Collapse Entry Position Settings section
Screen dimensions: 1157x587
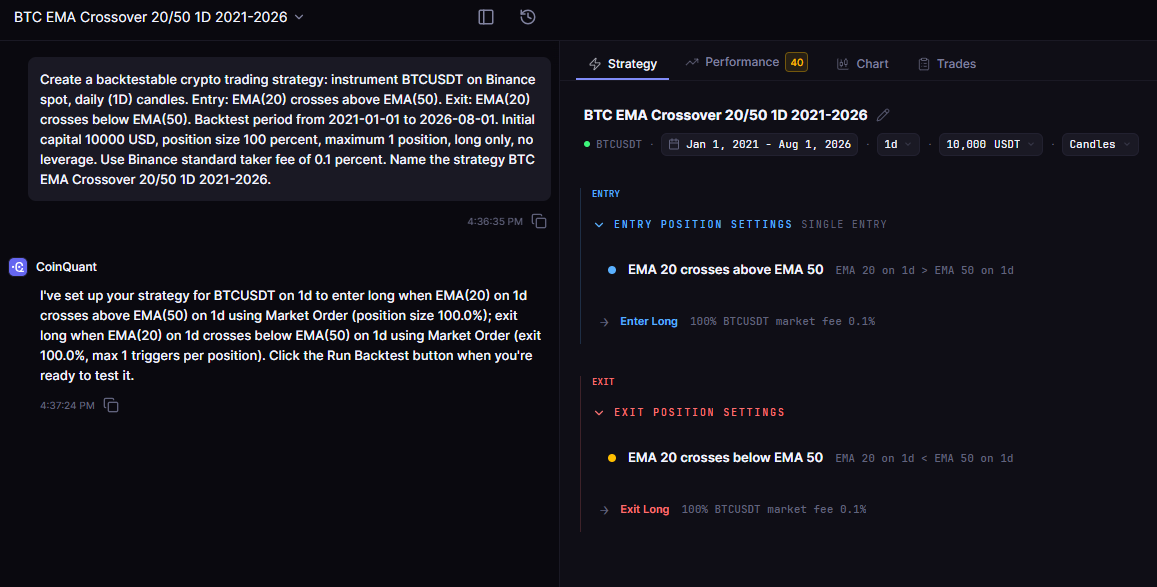pos(599,225)
